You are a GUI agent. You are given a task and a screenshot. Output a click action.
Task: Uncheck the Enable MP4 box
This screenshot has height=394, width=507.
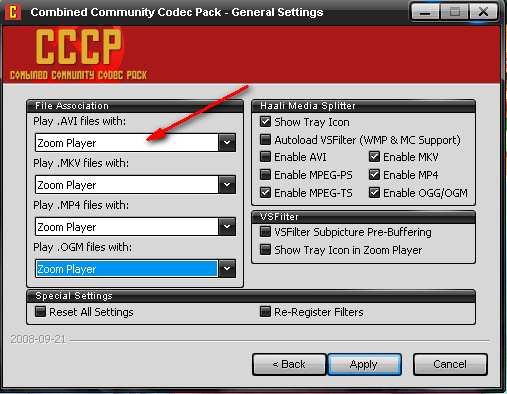(x=374, y=174)
